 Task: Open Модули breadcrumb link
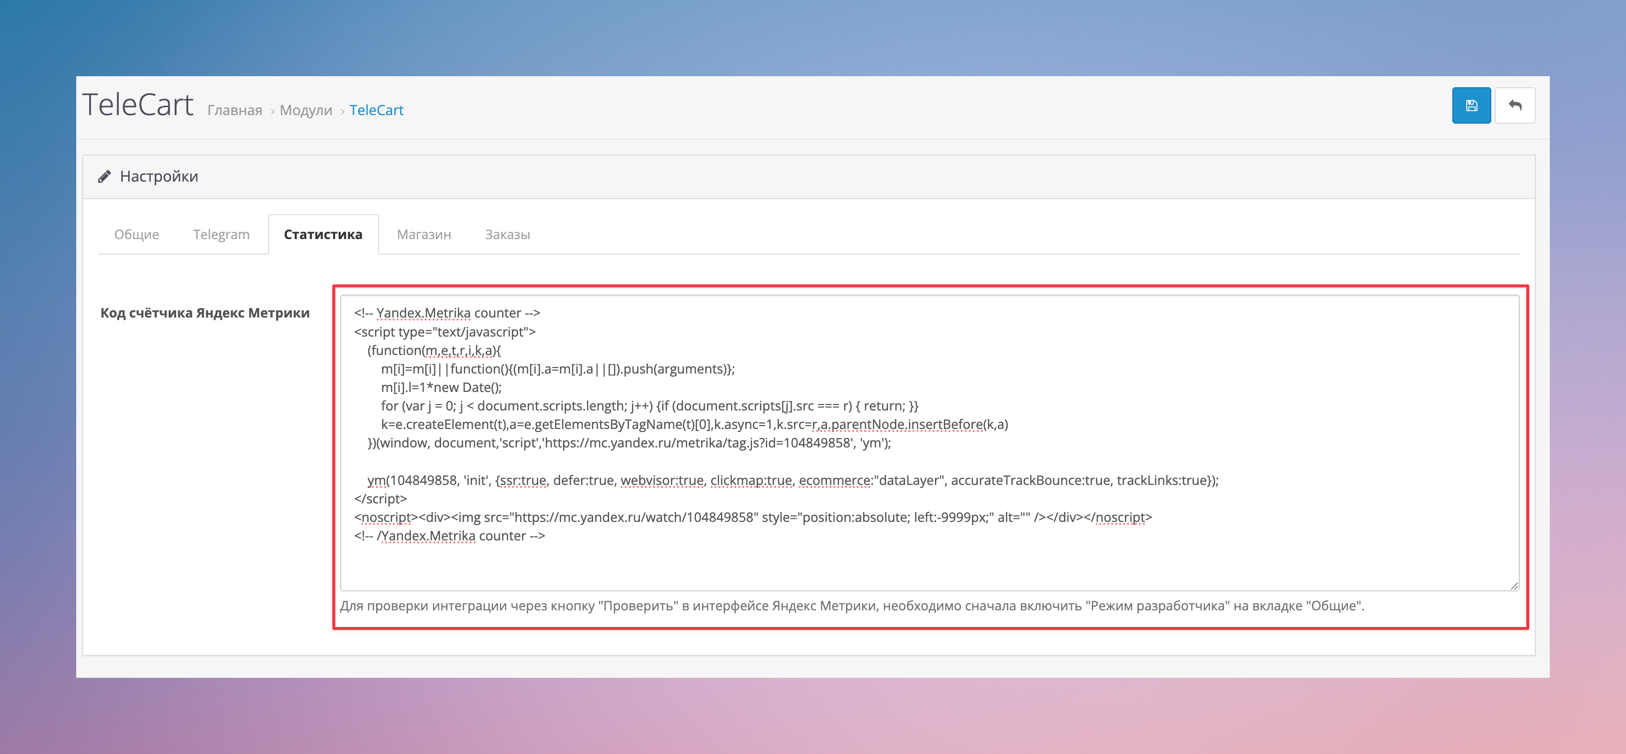(x=306, y=111)
